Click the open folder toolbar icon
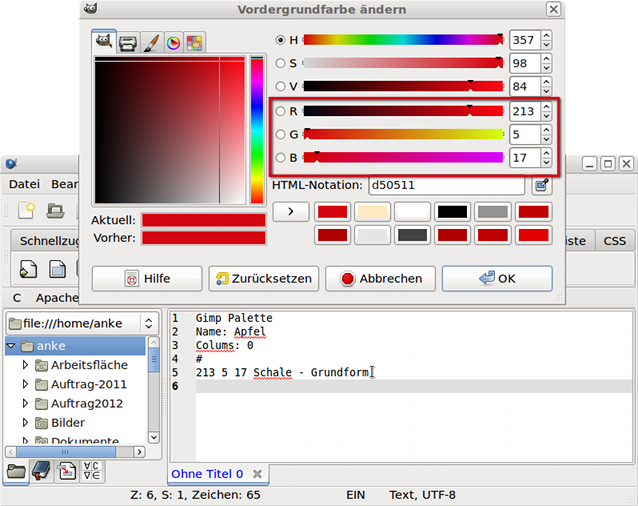Screen dimensions: 638x506 point(57,210)
